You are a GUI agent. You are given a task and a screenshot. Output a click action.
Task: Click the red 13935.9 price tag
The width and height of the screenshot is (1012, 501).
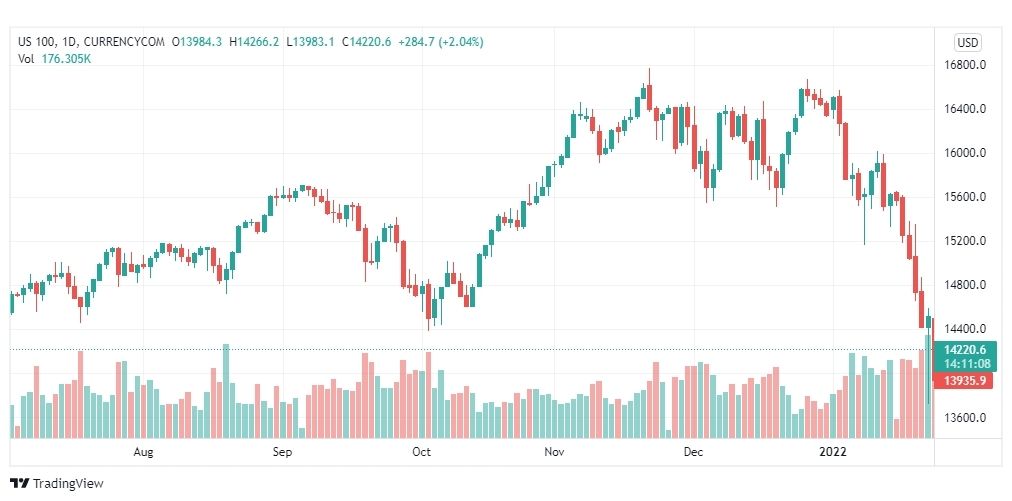pyautogui.click(x=963, y=381)
